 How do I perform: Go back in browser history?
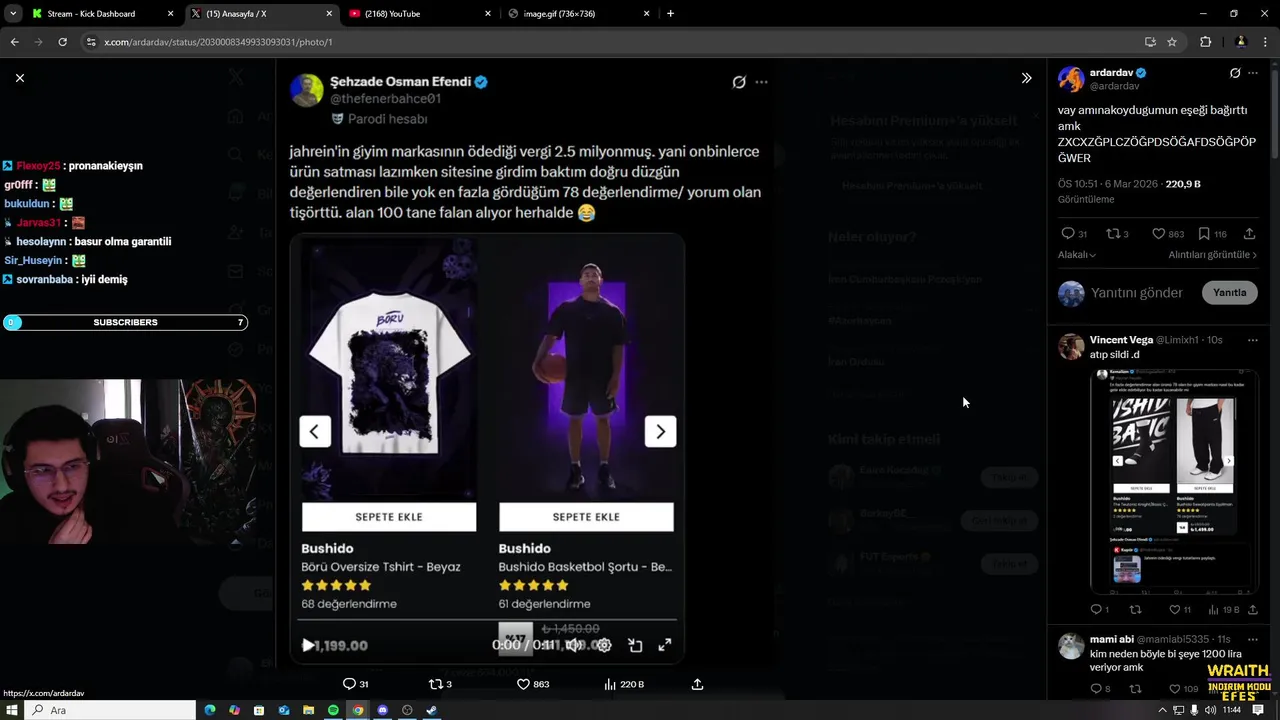point(14,42)
